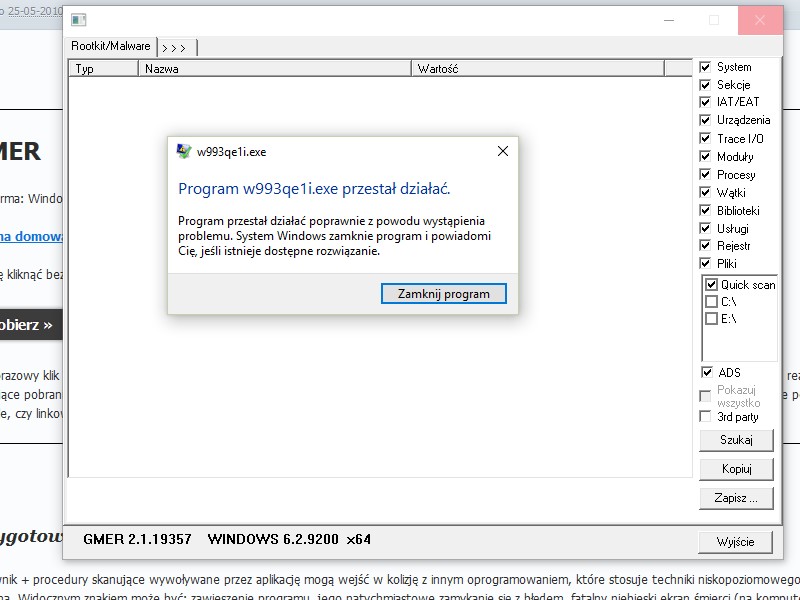
Task: Sort by the Typ column header
Action: coord(104,68)
